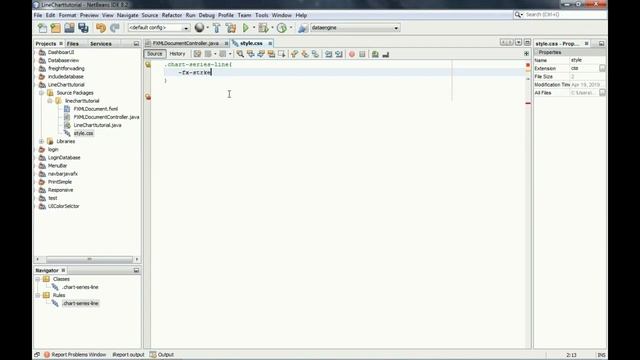This screenshot has height=360, width=640.
Task: Click the Previous Bookmark editor icon
Action: click(x=294, y=54)
